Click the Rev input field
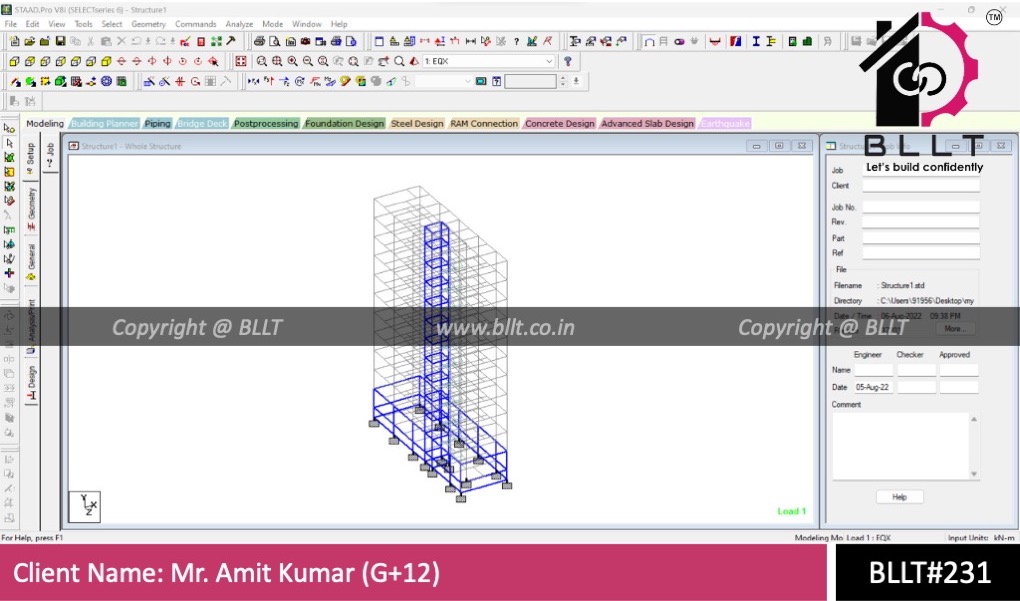This screenshot has width=1020, height=601. [920, 222]
